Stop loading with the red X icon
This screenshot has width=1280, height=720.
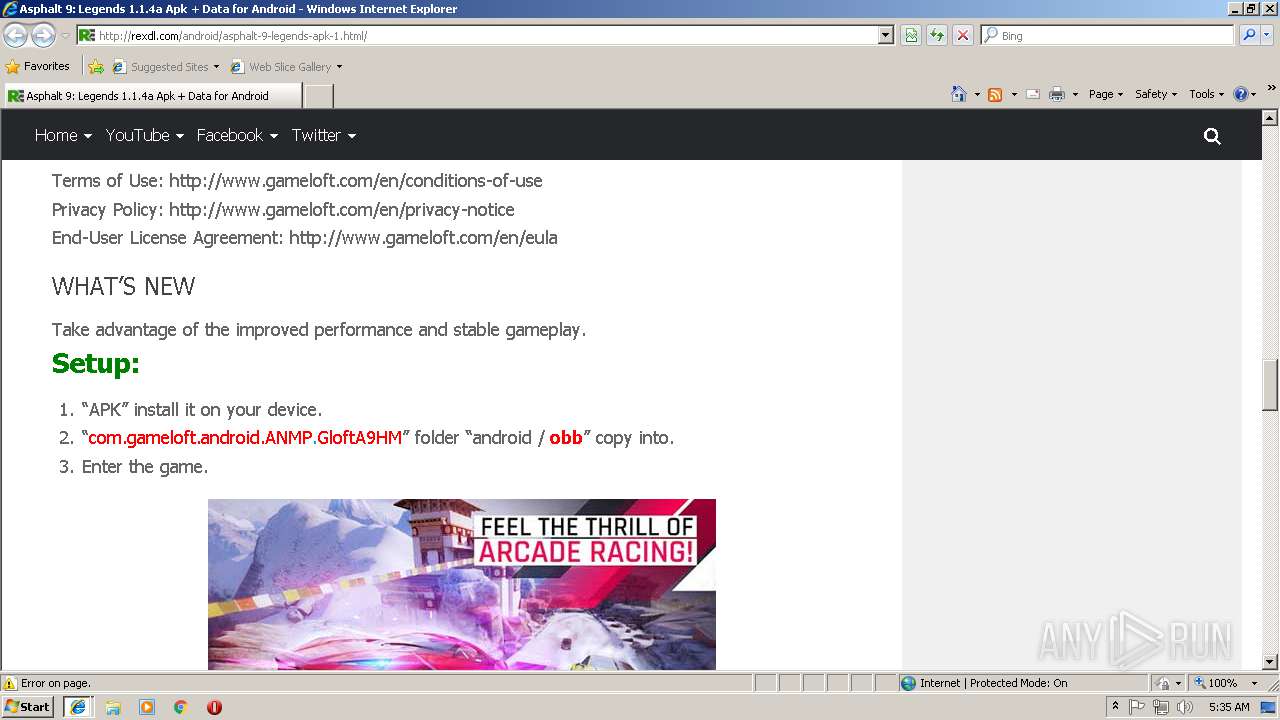click(x=962, y=35)
